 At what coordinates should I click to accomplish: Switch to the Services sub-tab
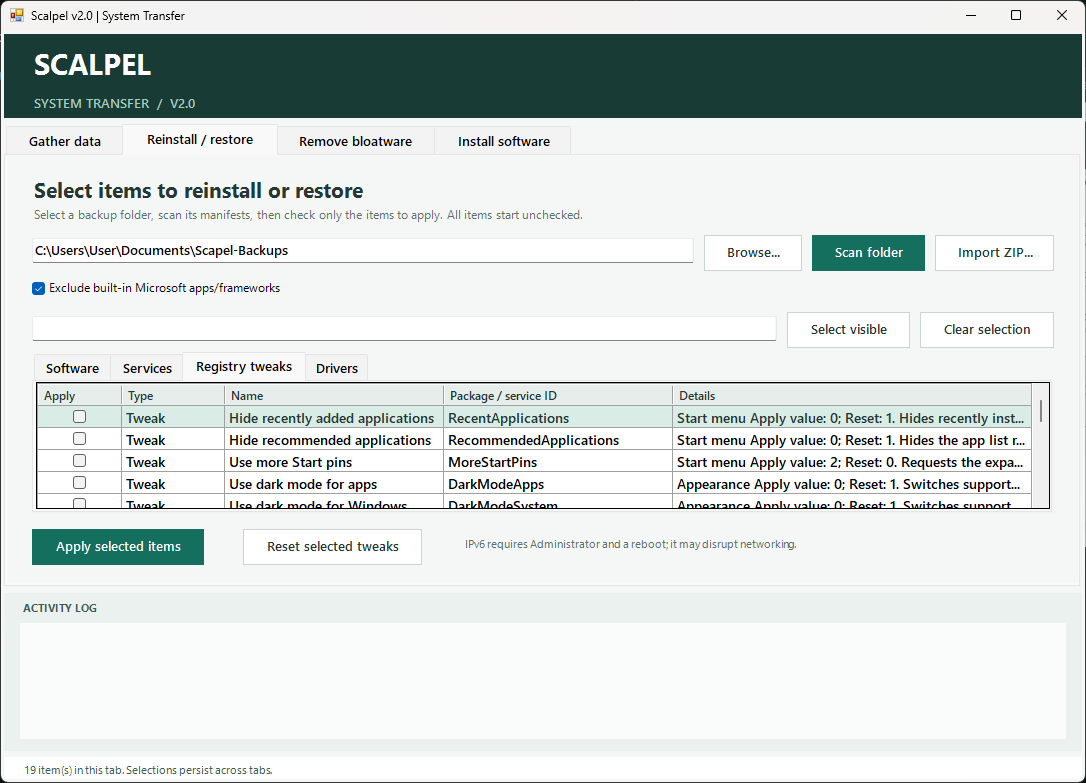click(147, 368)
